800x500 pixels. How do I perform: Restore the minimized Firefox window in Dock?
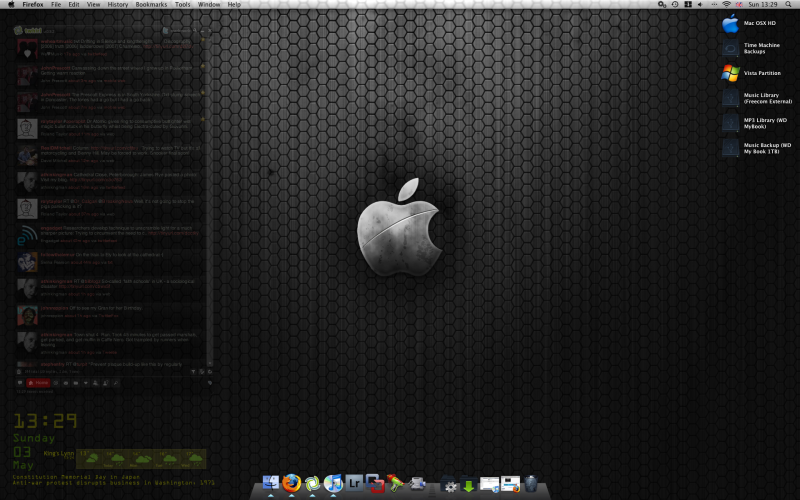click(510, 484)
